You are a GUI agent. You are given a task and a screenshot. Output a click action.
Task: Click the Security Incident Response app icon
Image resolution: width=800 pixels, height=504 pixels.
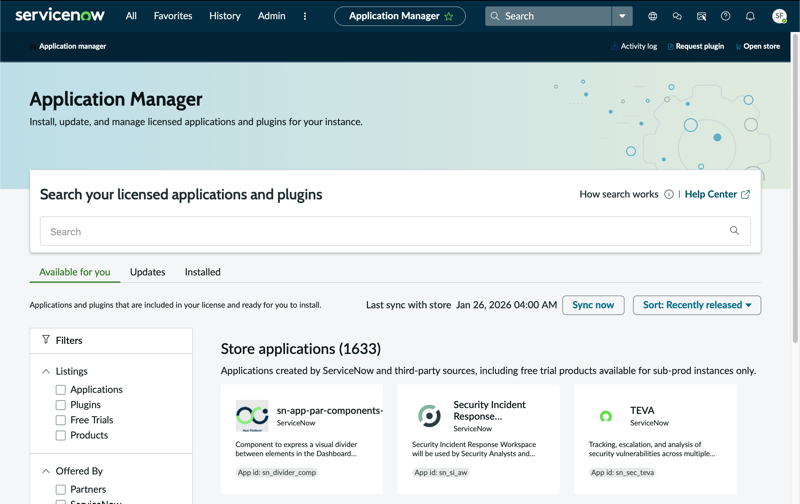pos(429,416)
